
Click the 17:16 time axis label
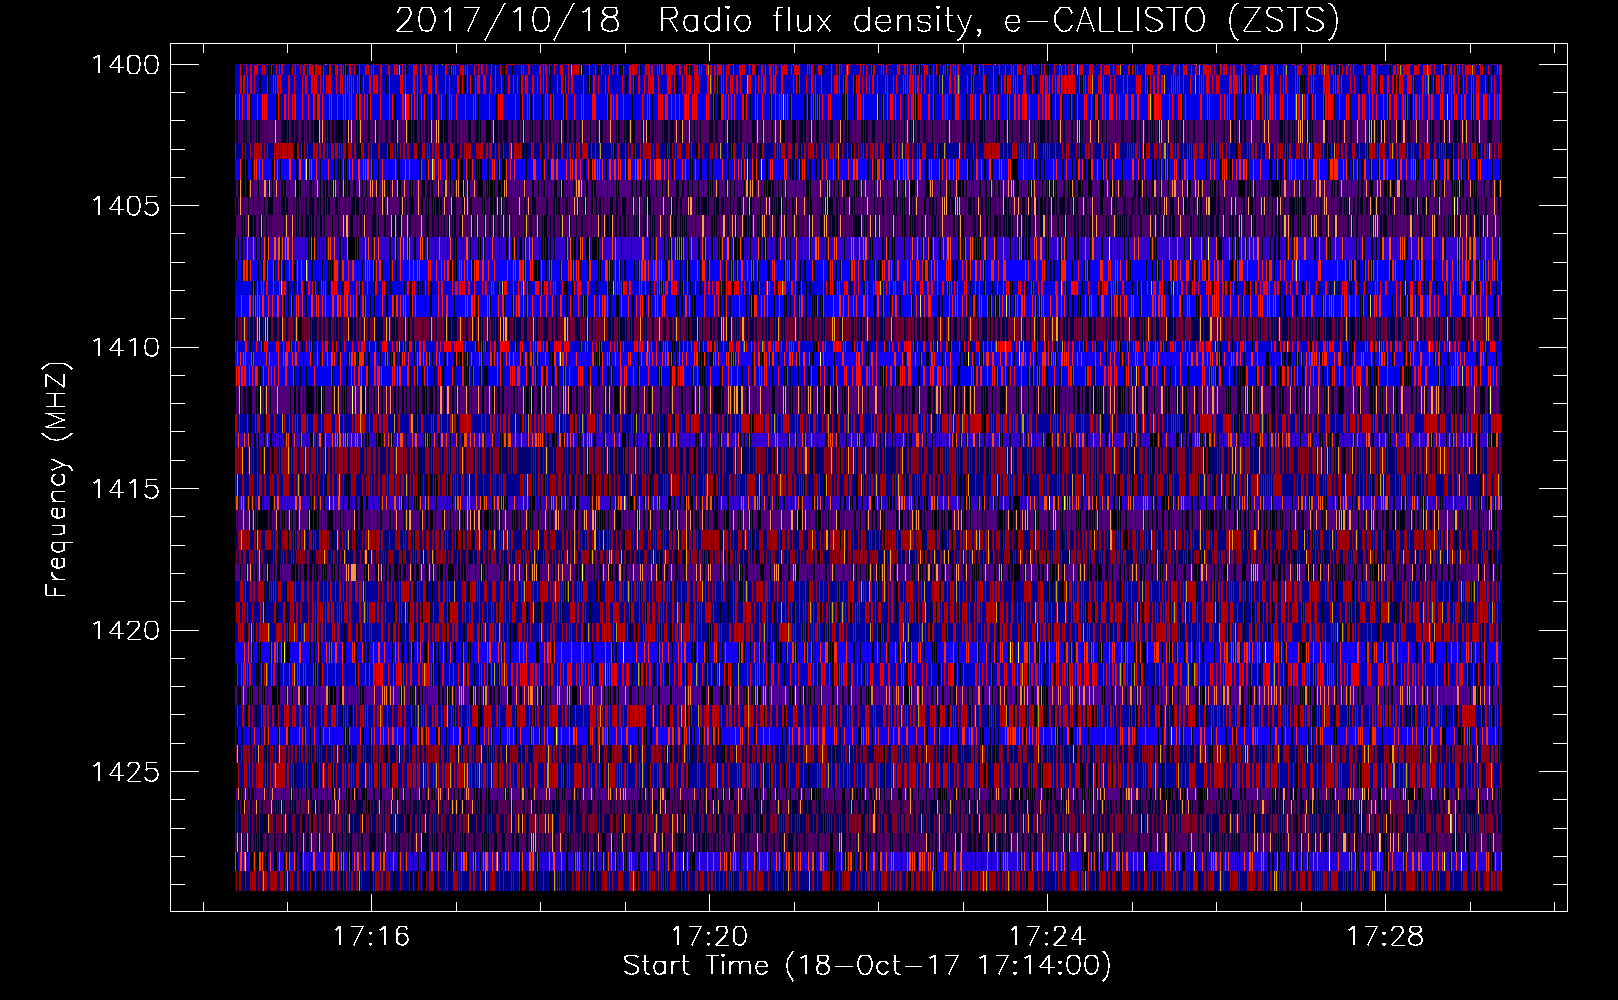click(x=371, y=937)
